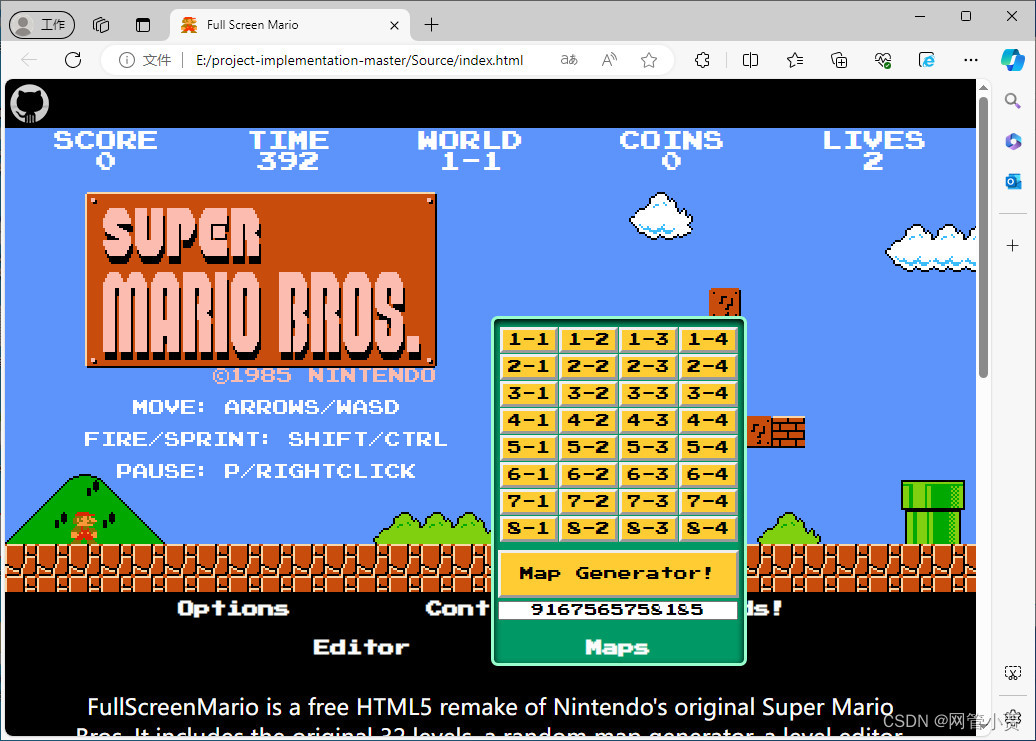
Task: Click the tab actions workspaces icon
Action: (x=100, y=25)
